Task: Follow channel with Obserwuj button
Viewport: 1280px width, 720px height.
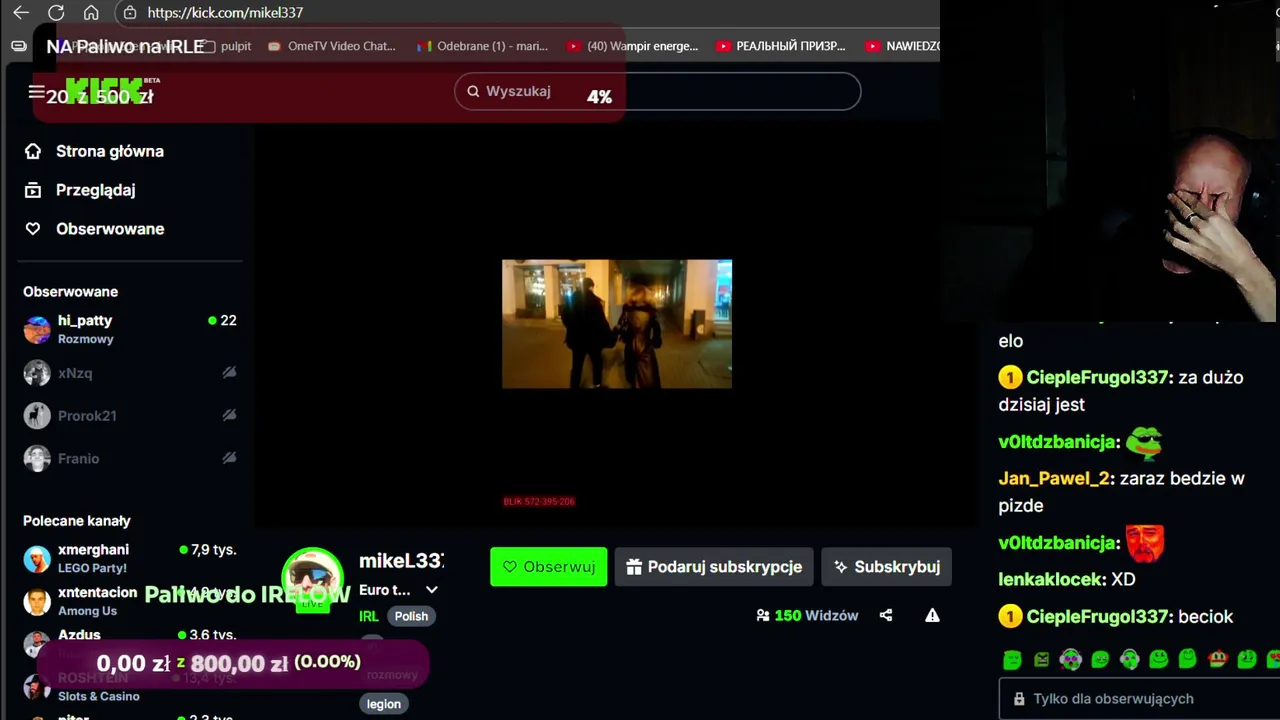Action: pos(548,567)
